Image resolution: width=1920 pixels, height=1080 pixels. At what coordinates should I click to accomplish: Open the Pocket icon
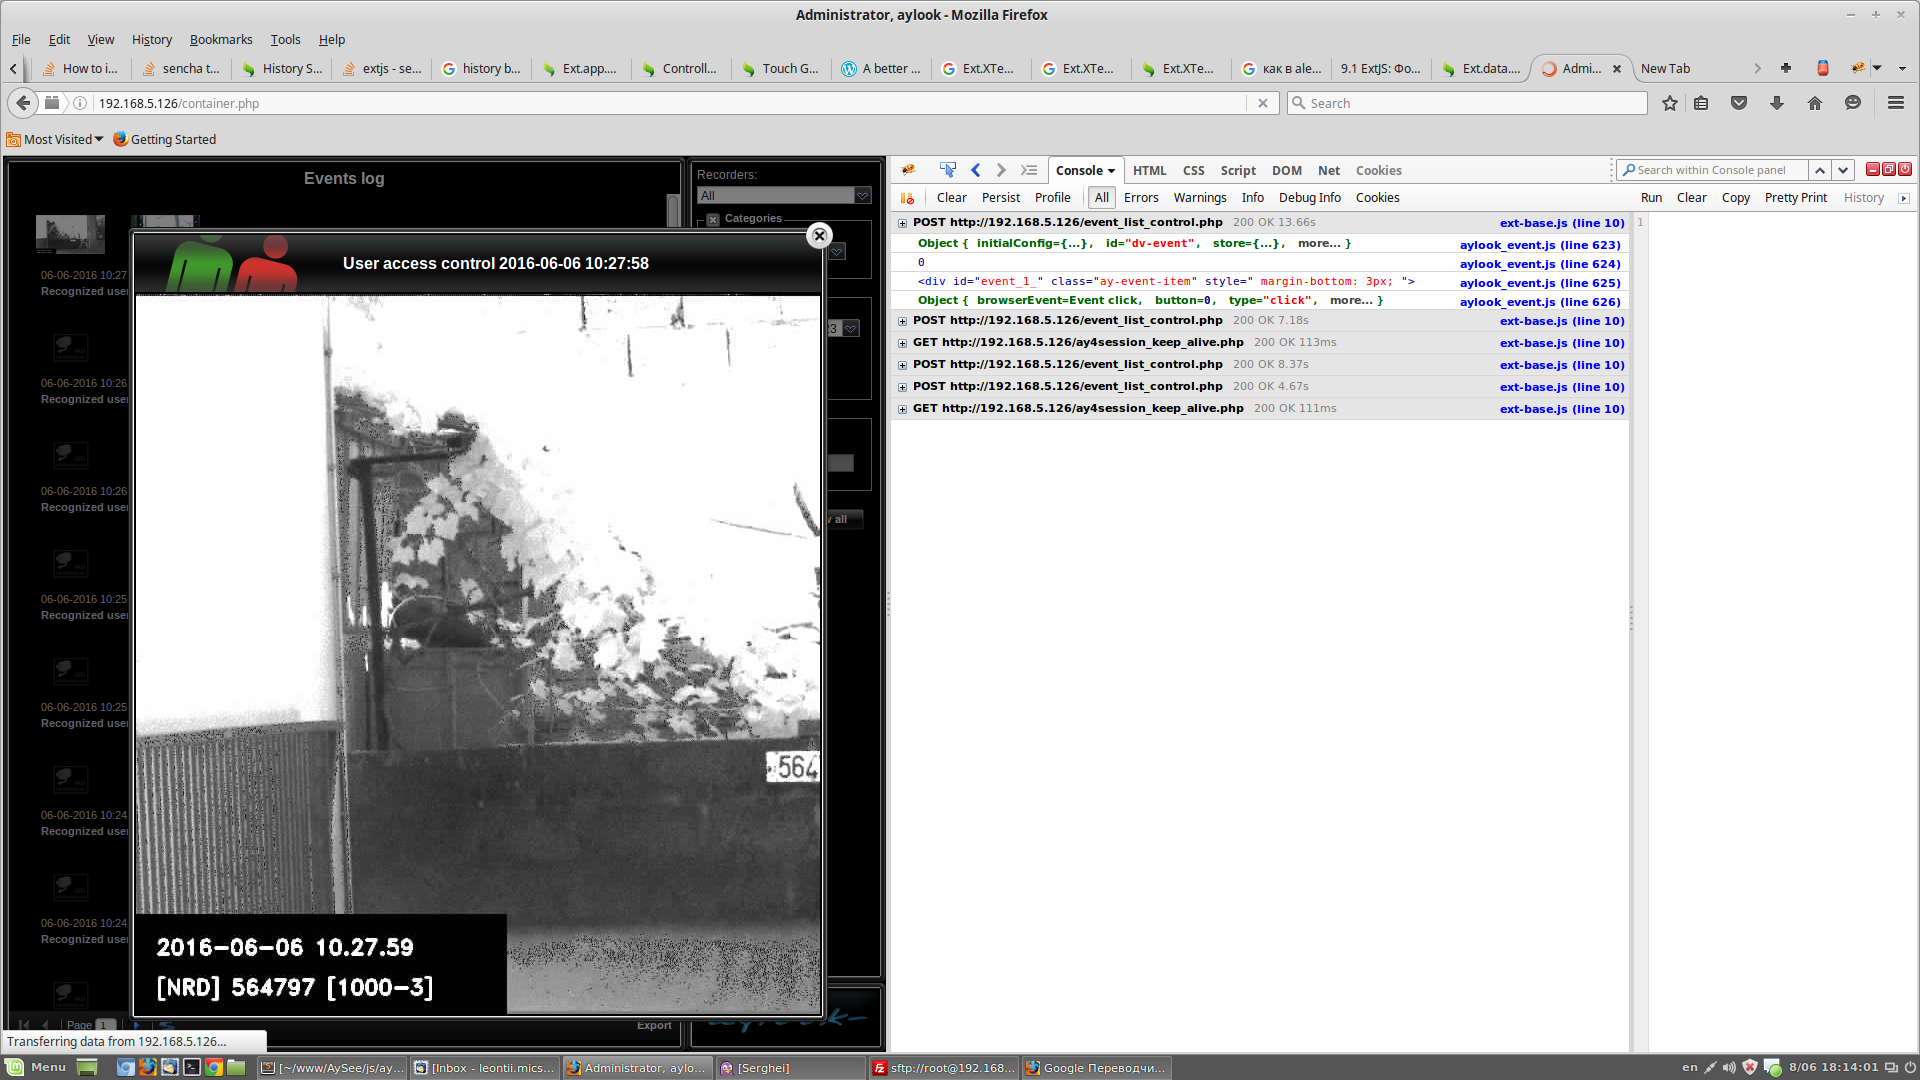pos(1739,103)
